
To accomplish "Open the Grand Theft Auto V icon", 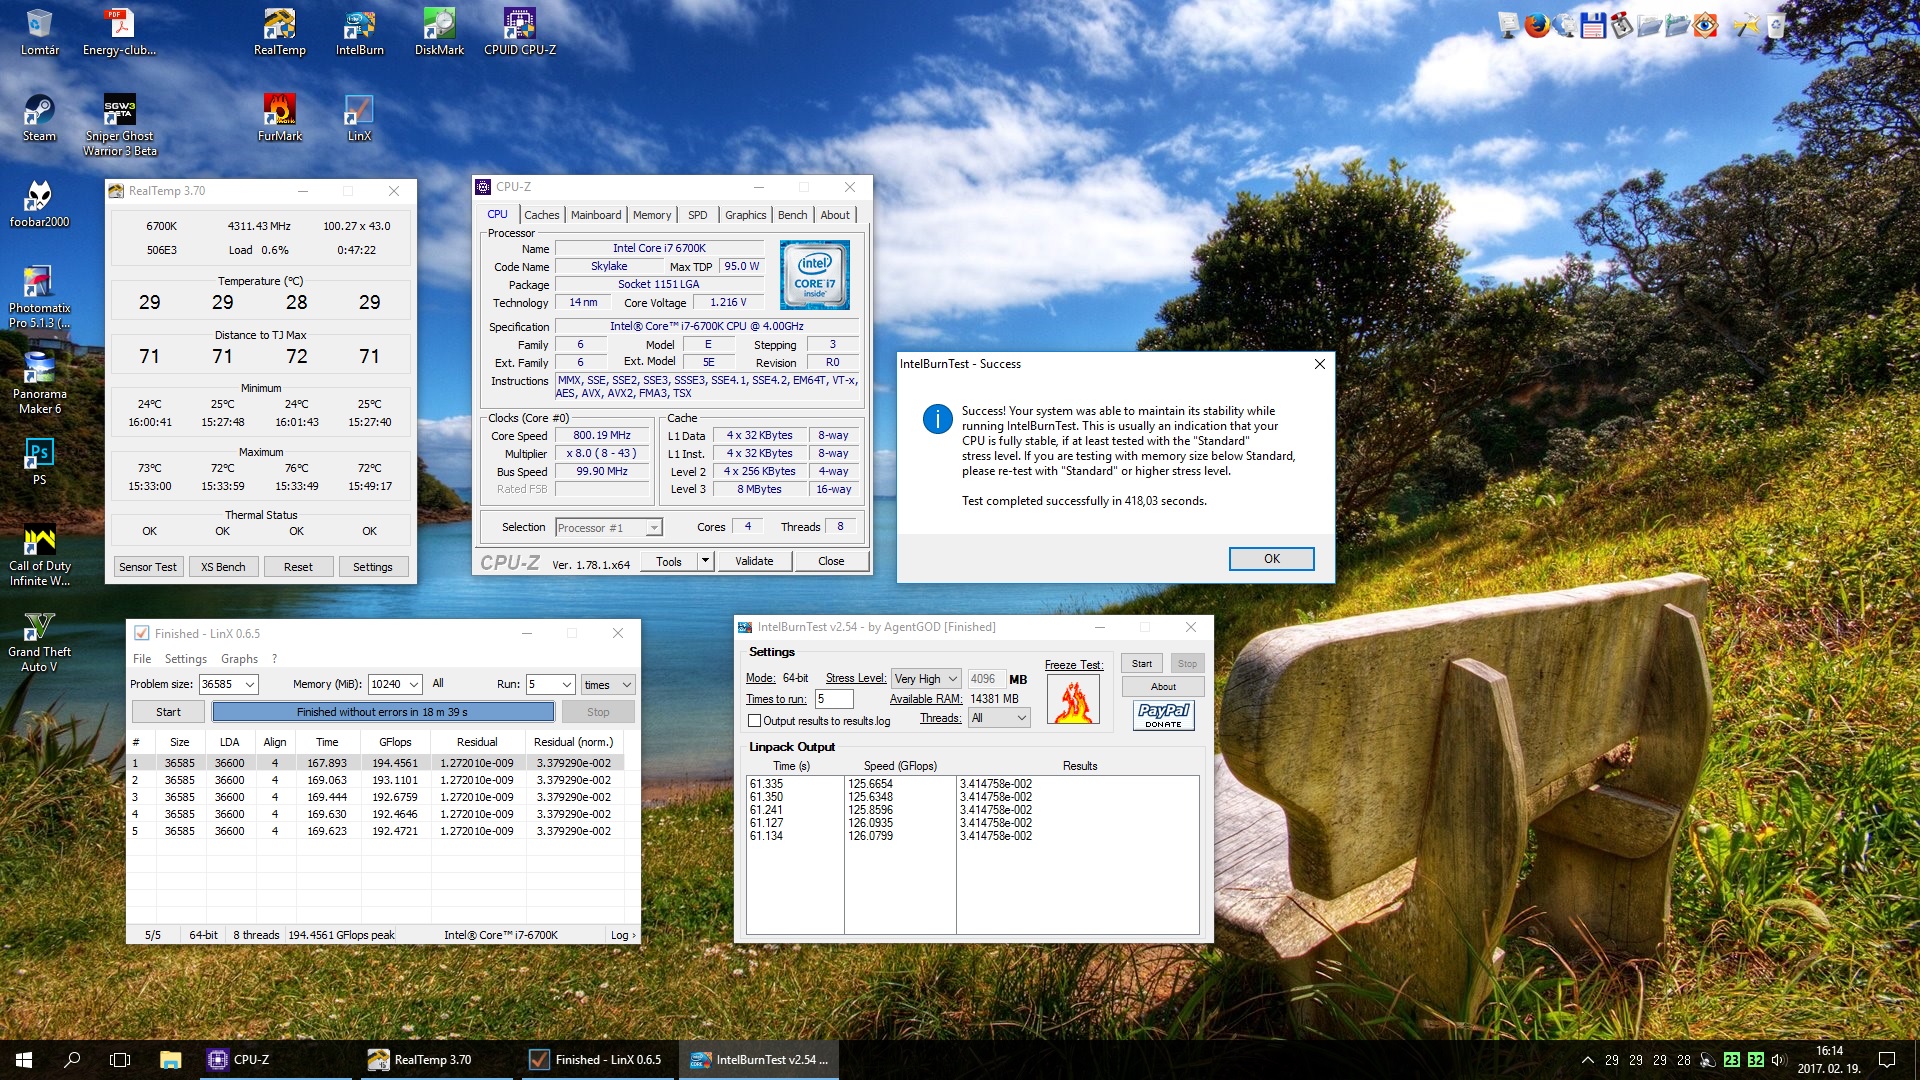I will pos(39,641).
